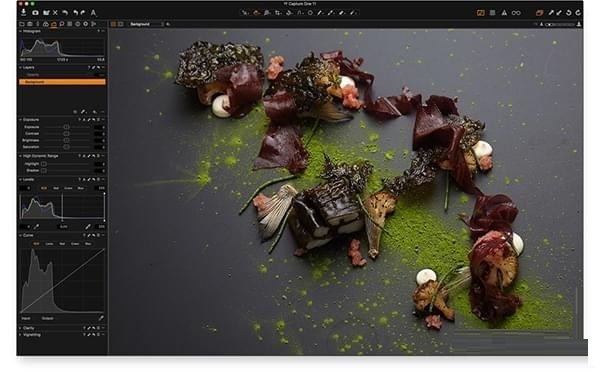600x380 pixels.
Task: Select the Loupe cursor tool
Action: point(267,13)
